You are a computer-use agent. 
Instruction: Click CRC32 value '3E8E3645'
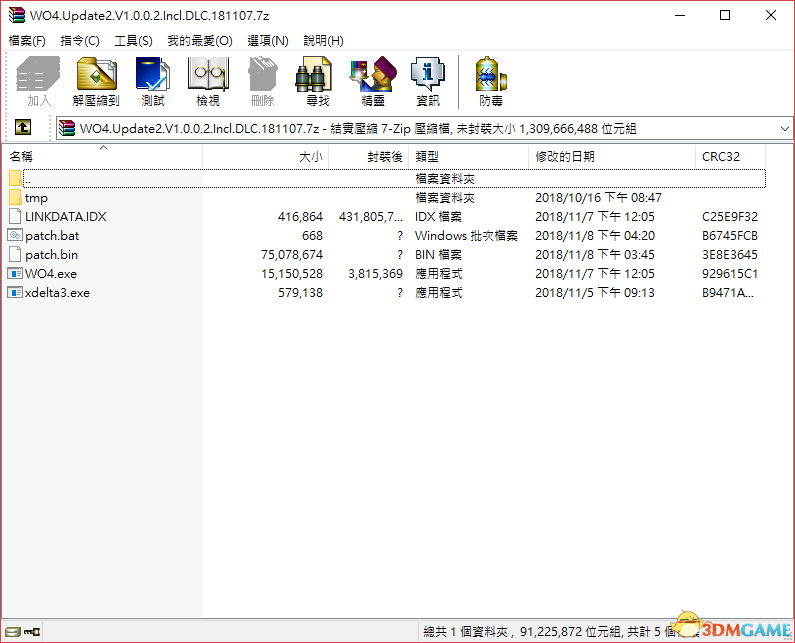point(730,255)
